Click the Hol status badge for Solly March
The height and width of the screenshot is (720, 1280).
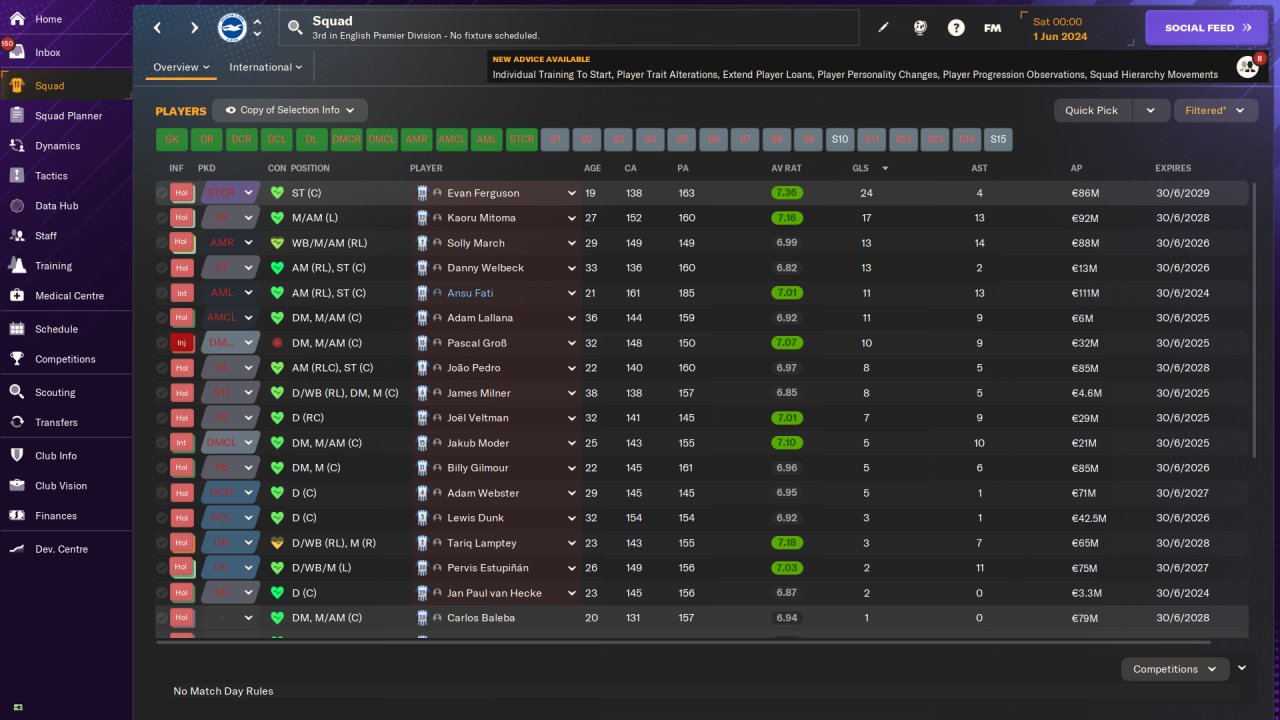[x=181, y=243]
